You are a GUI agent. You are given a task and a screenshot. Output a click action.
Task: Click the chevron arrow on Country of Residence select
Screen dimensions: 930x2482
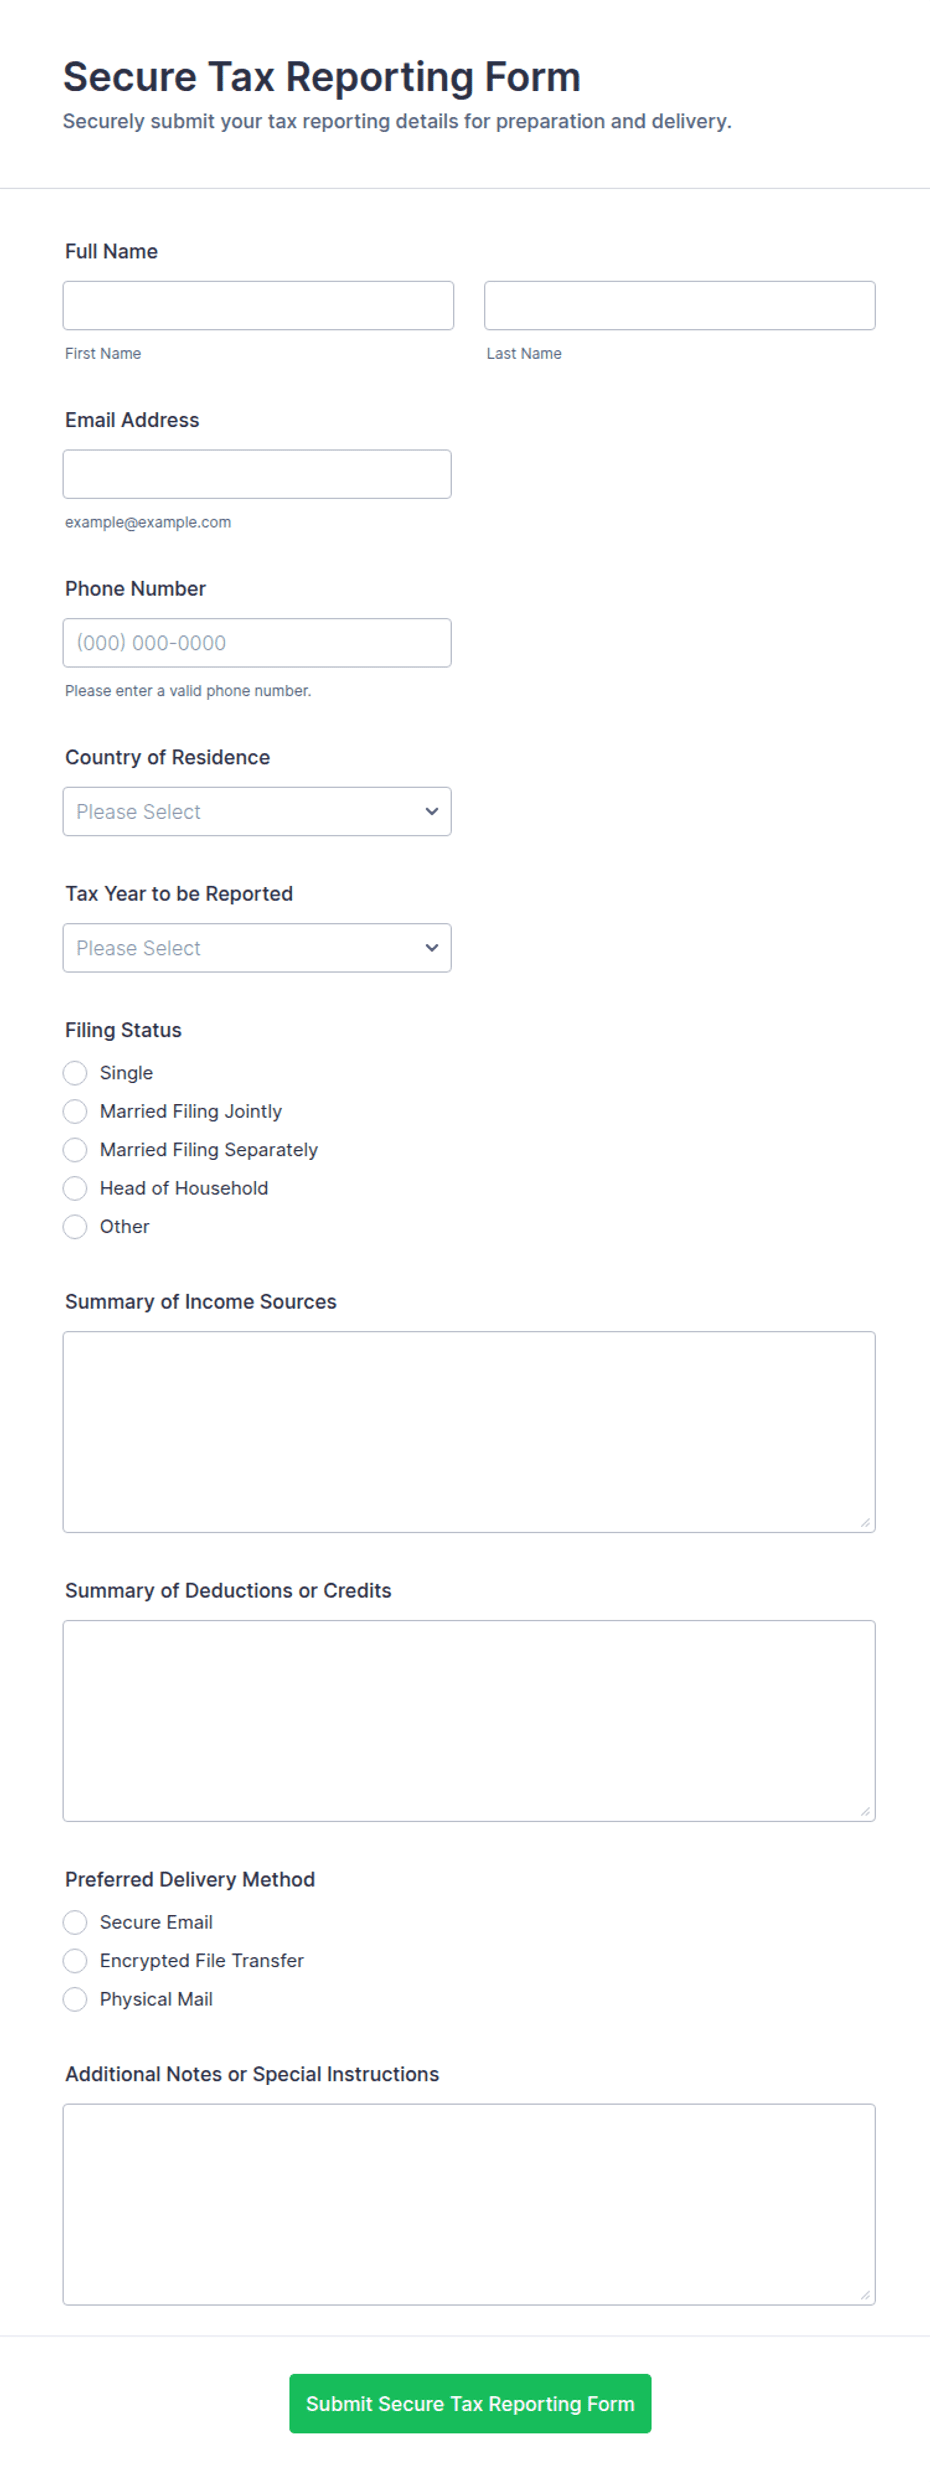432,811
